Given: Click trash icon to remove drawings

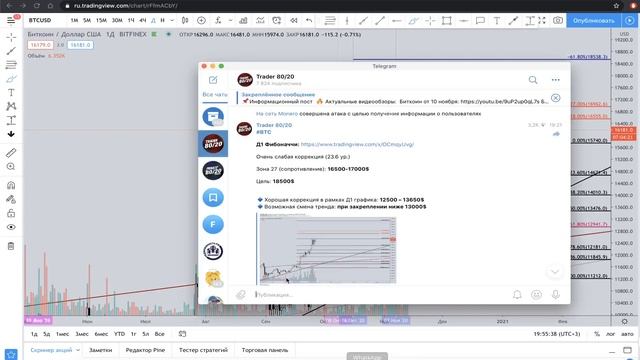Looking at the screenshot, I should [11, 246].
